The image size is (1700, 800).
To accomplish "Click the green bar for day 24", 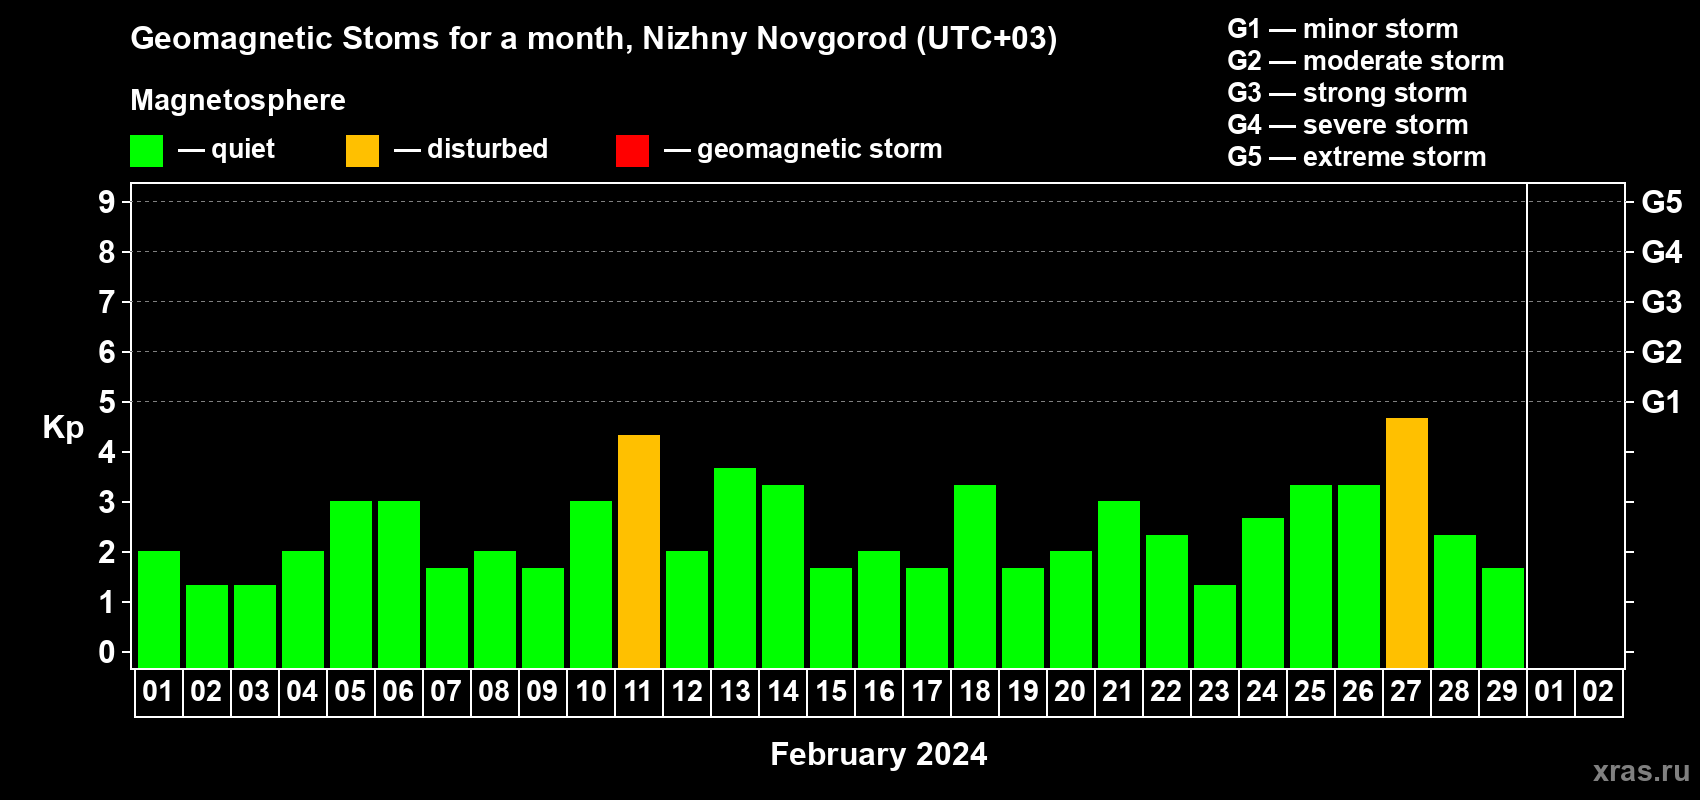I will 1263,593.
